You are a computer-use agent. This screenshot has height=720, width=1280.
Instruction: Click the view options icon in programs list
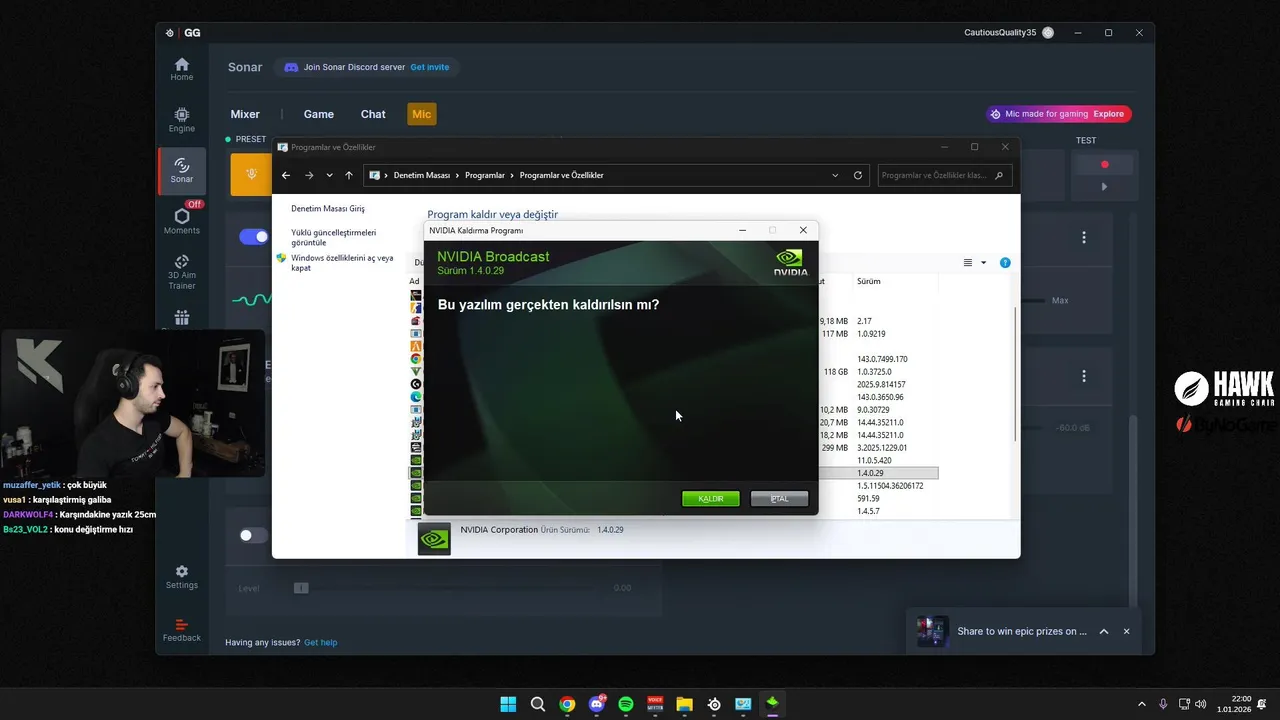[968, 263]
